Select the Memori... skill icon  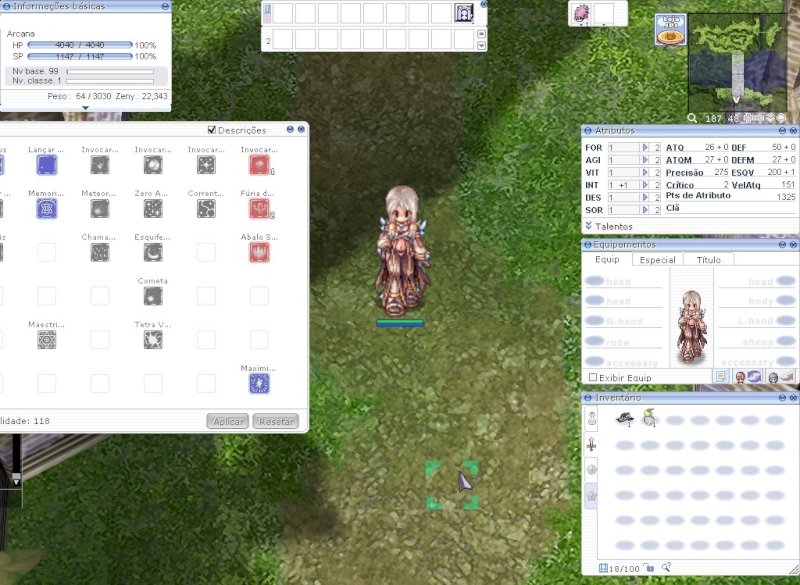(x=46, y=209)
